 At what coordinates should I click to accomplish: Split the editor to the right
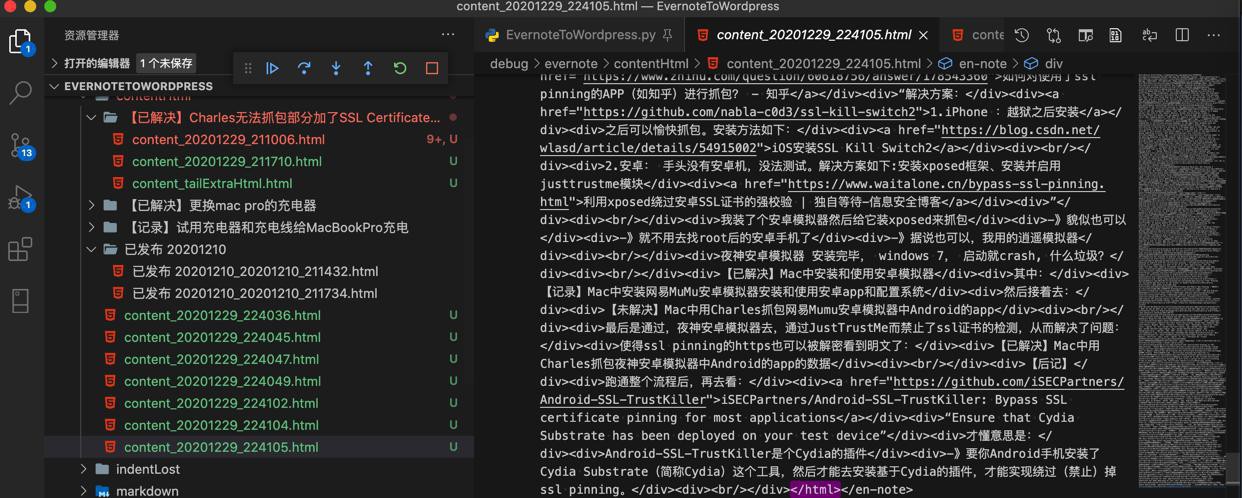coord(1182,35)
